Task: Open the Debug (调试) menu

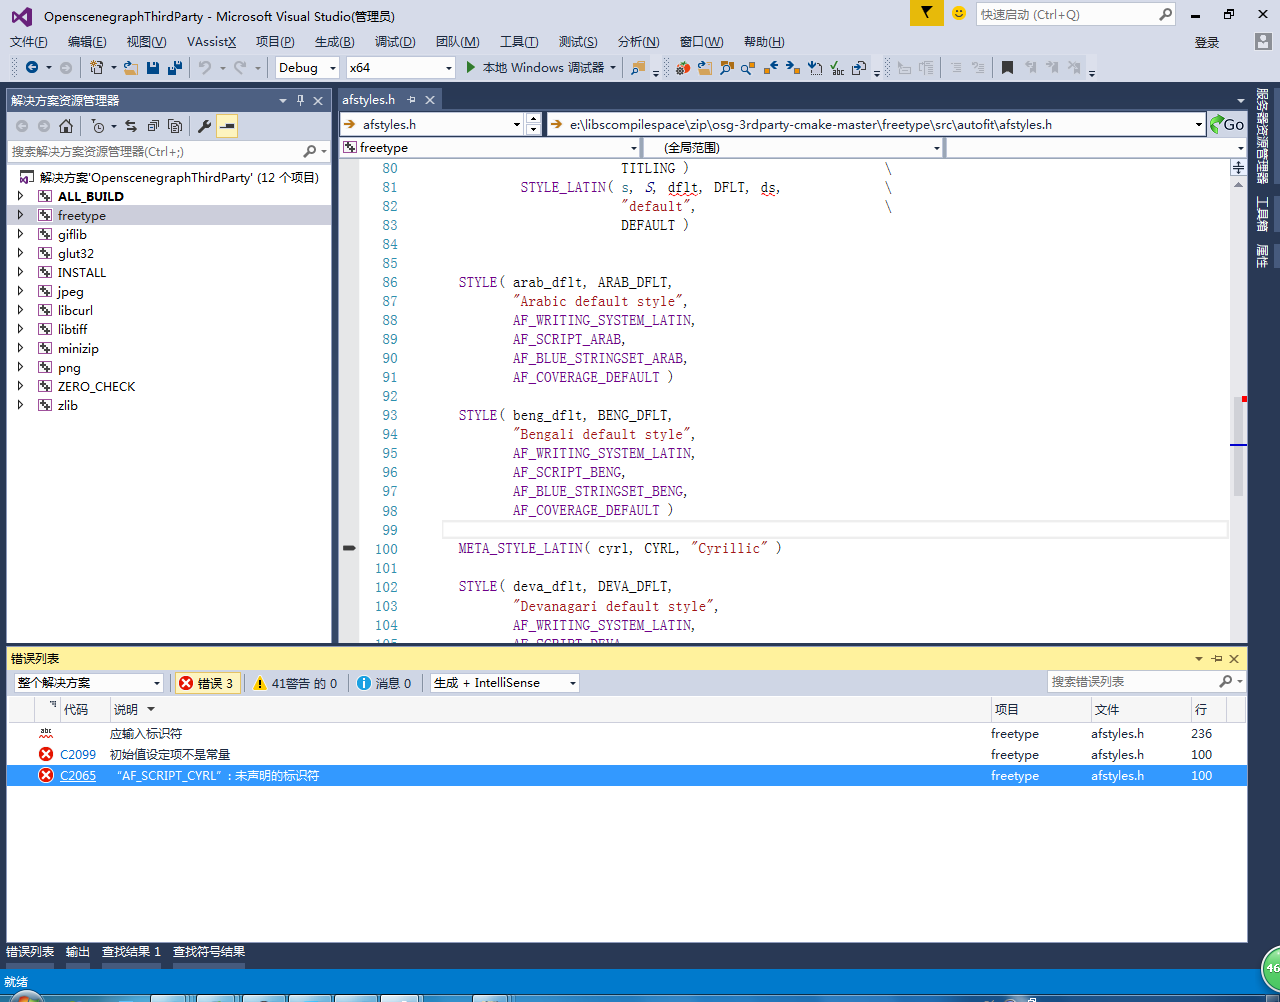Action: pyautogui.click(x=395, y=42)
